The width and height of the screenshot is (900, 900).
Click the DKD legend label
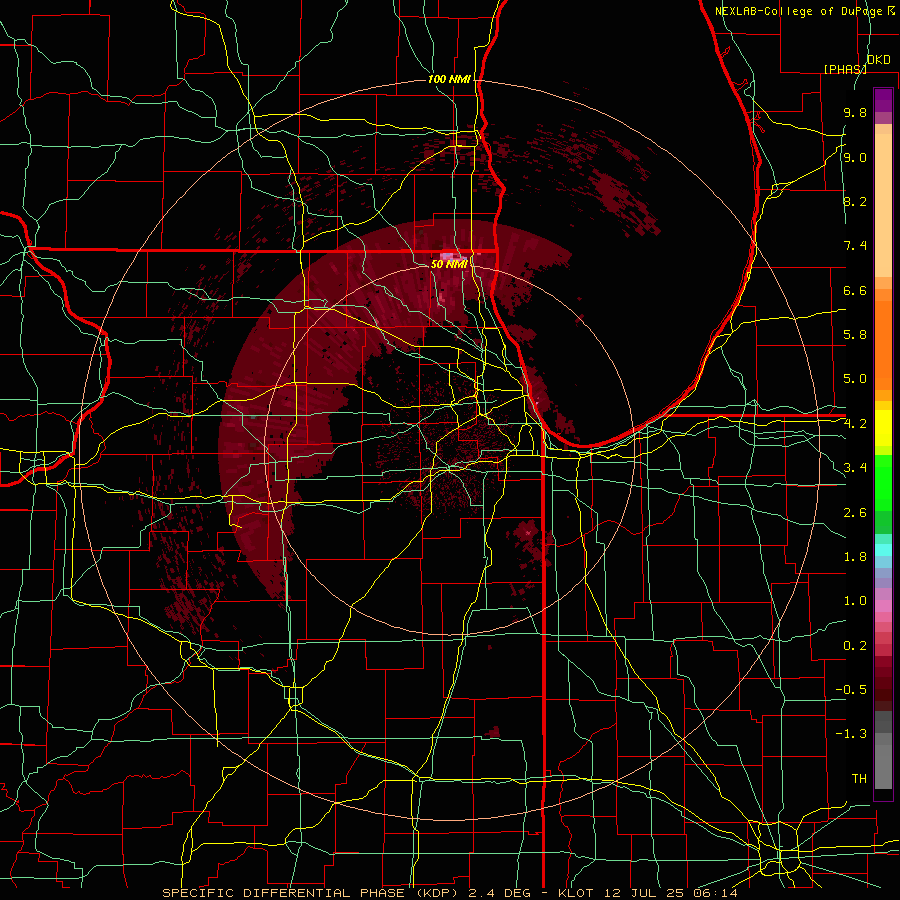click(879, 60)
